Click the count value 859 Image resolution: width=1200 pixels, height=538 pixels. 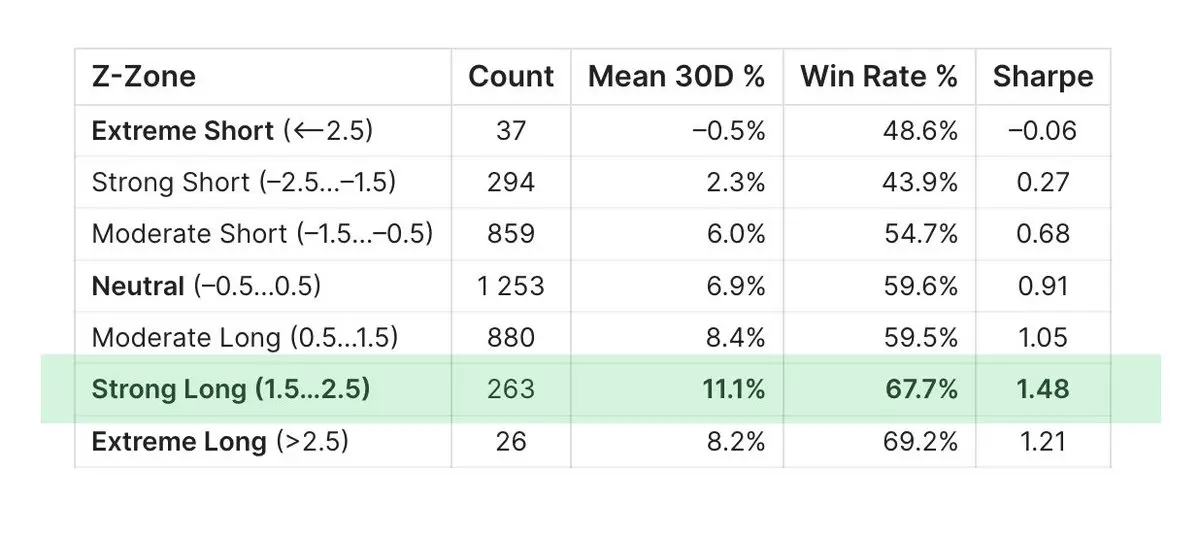(510, 234)
